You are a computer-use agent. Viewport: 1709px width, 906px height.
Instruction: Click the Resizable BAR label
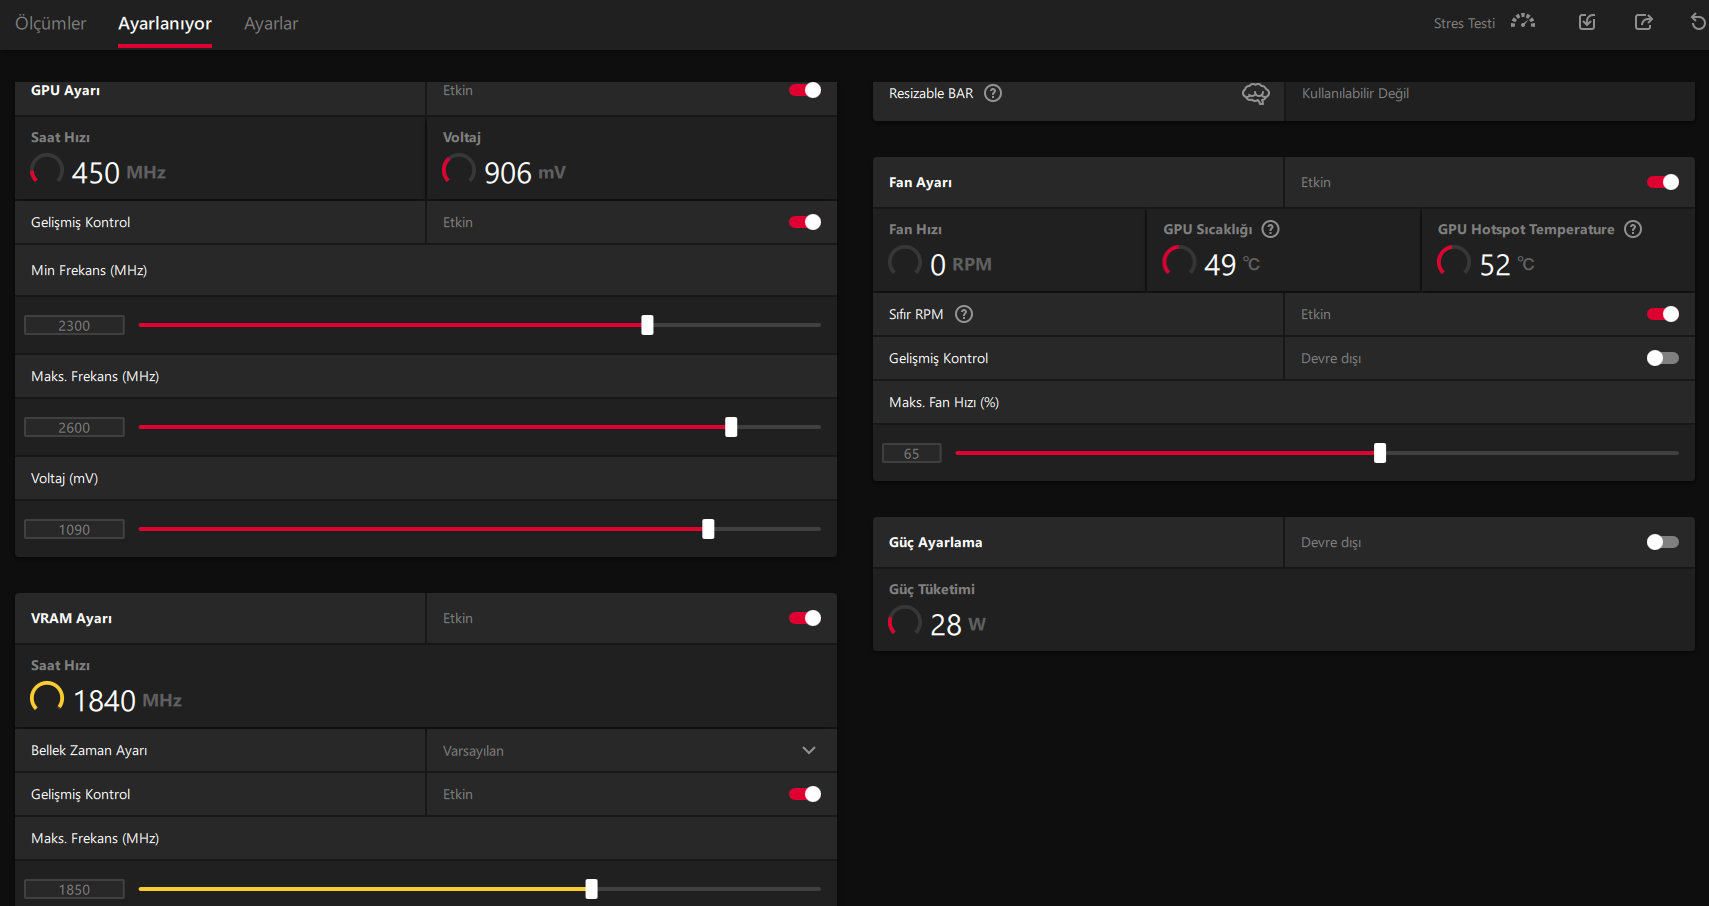[x=931, y=93]
